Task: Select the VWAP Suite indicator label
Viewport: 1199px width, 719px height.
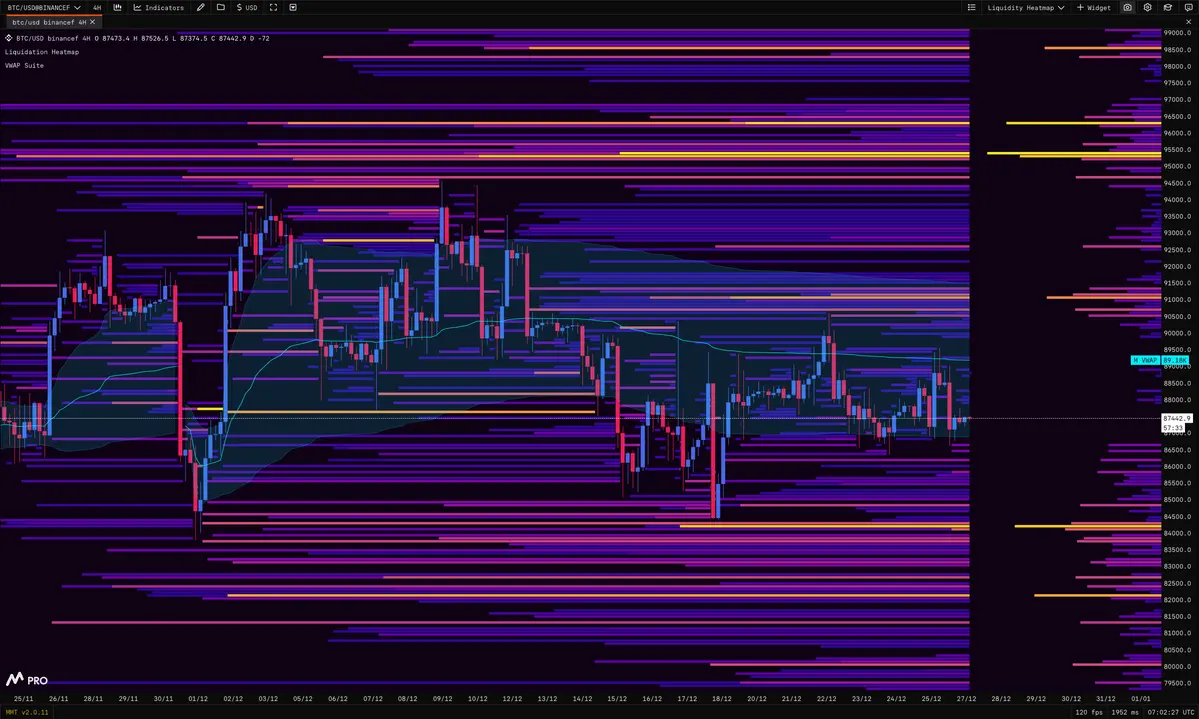Action: coord(24,66)
